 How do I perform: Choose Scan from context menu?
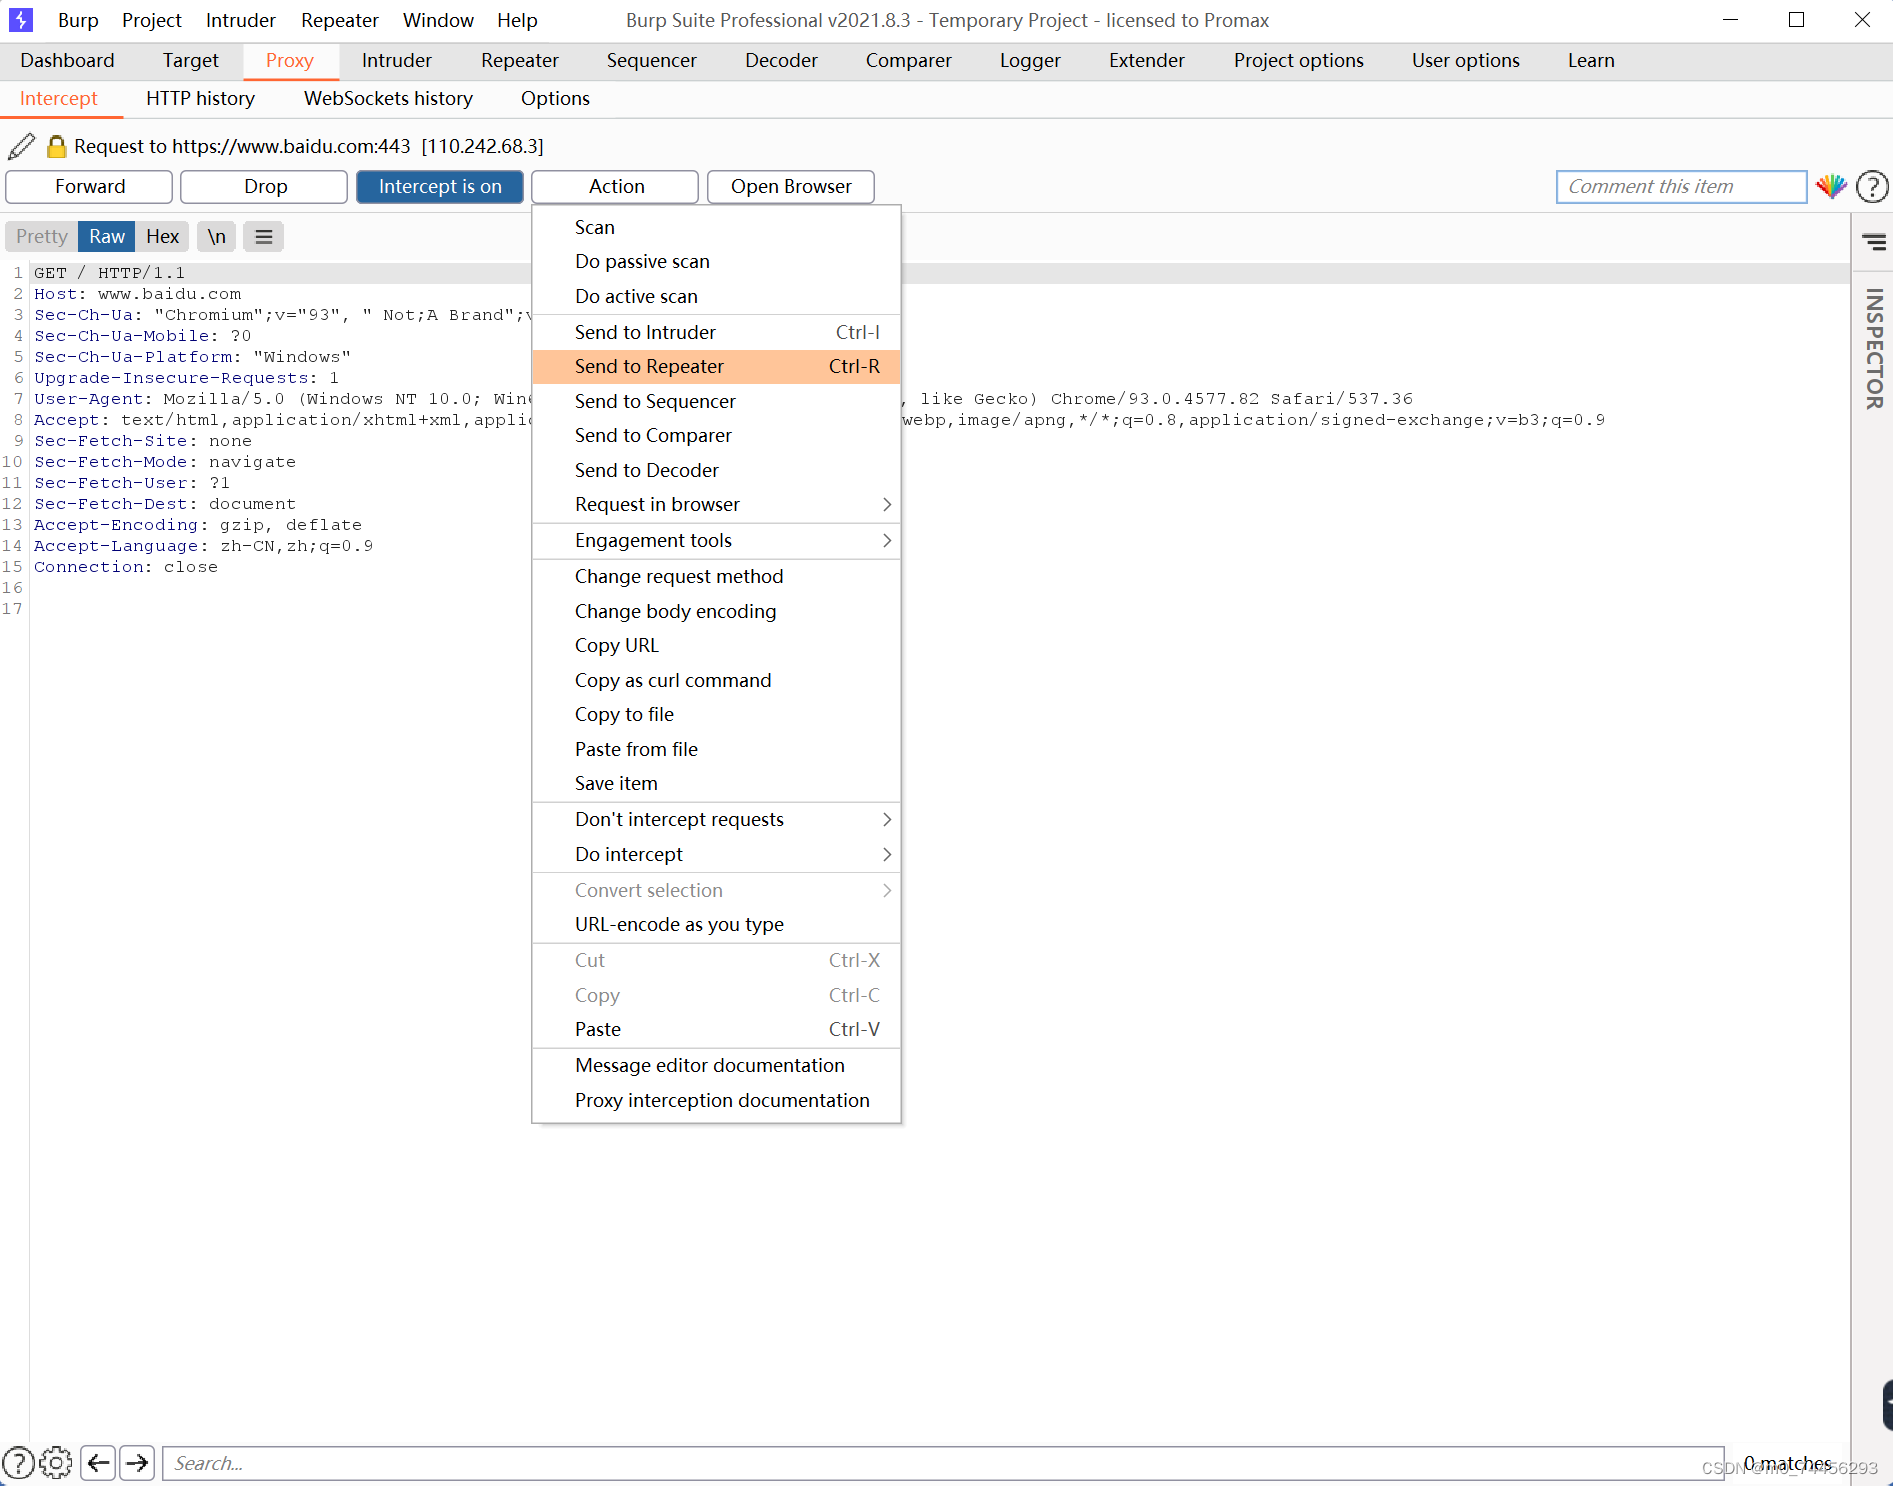tap(716, 228)
